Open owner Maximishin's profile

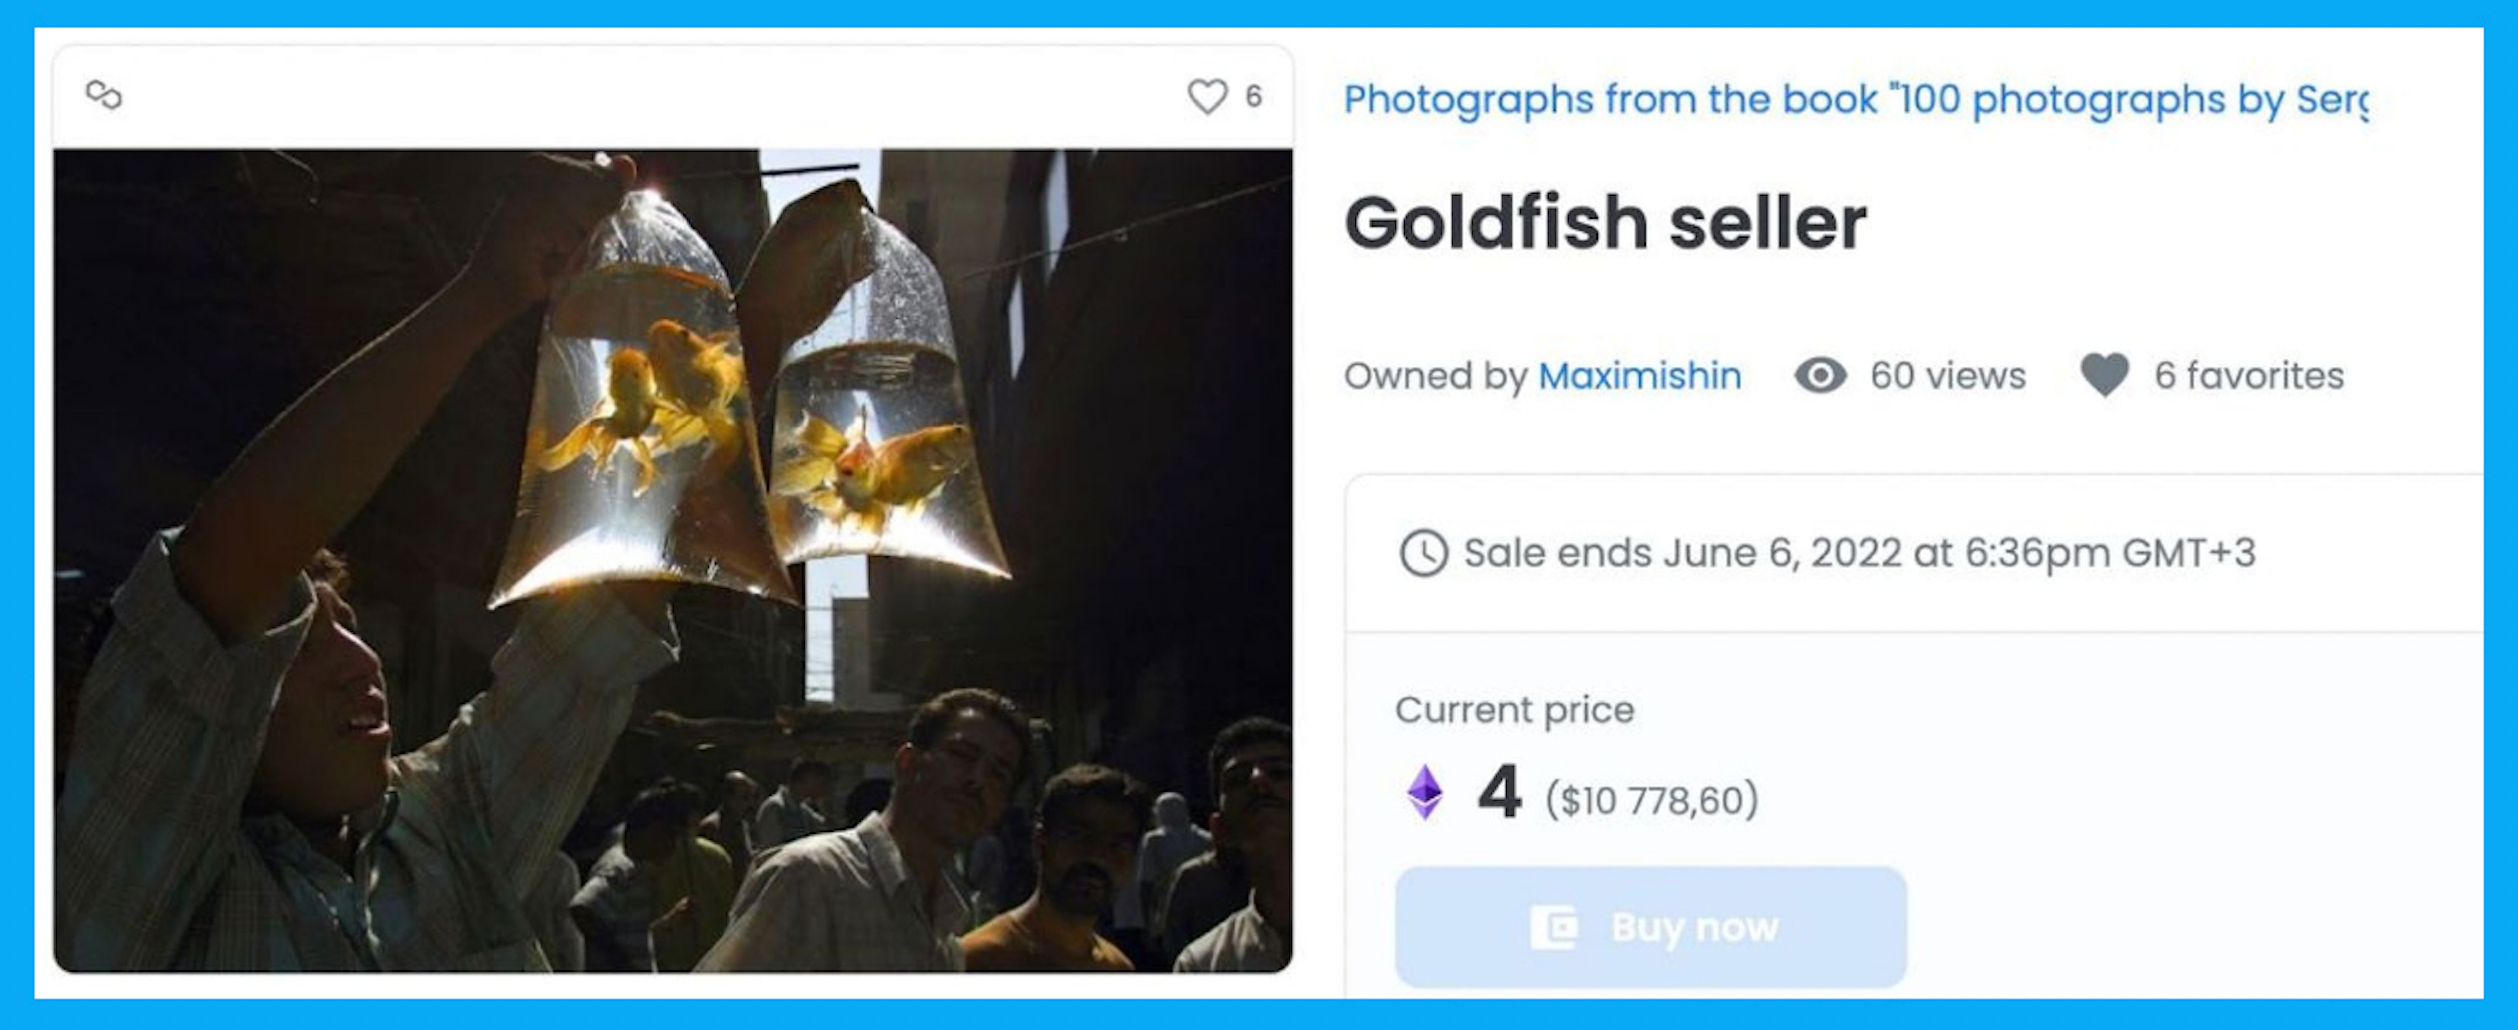pos(1639,376)
